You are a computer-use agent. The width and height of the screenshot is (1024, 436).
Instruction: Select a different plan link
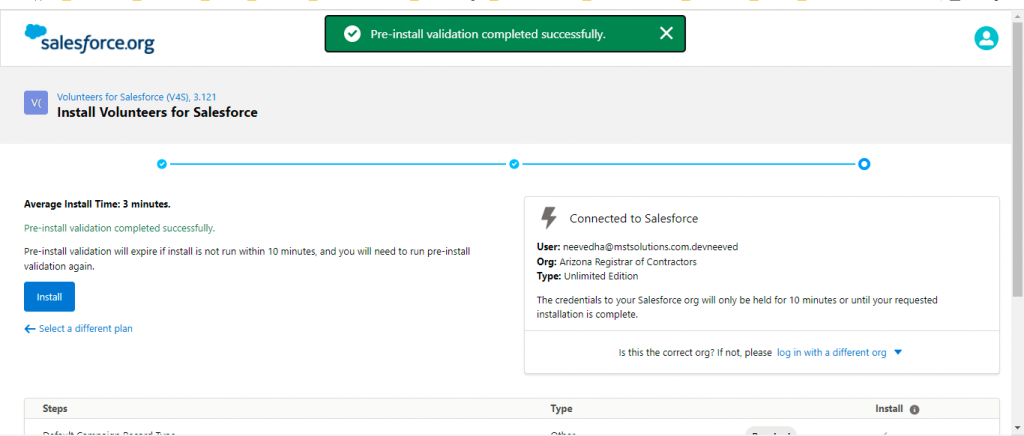78,329
